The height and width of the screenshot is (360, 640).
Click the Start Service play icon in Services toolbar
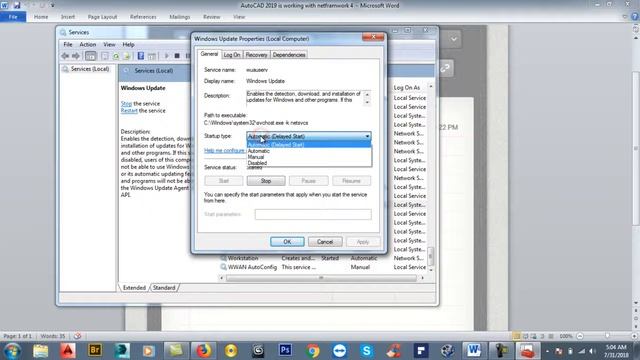tap(166, 56)
